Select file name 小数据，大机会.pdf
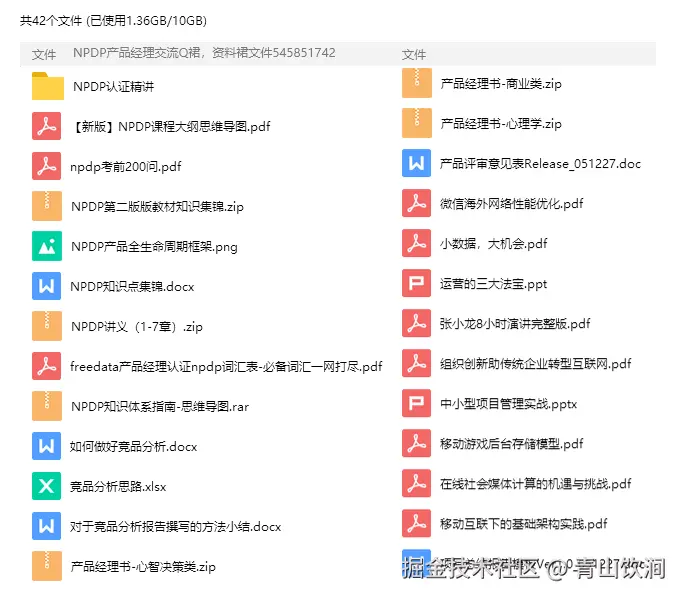Screen dimensions: 684x599 pyautogui.click(x=493, y=243)
